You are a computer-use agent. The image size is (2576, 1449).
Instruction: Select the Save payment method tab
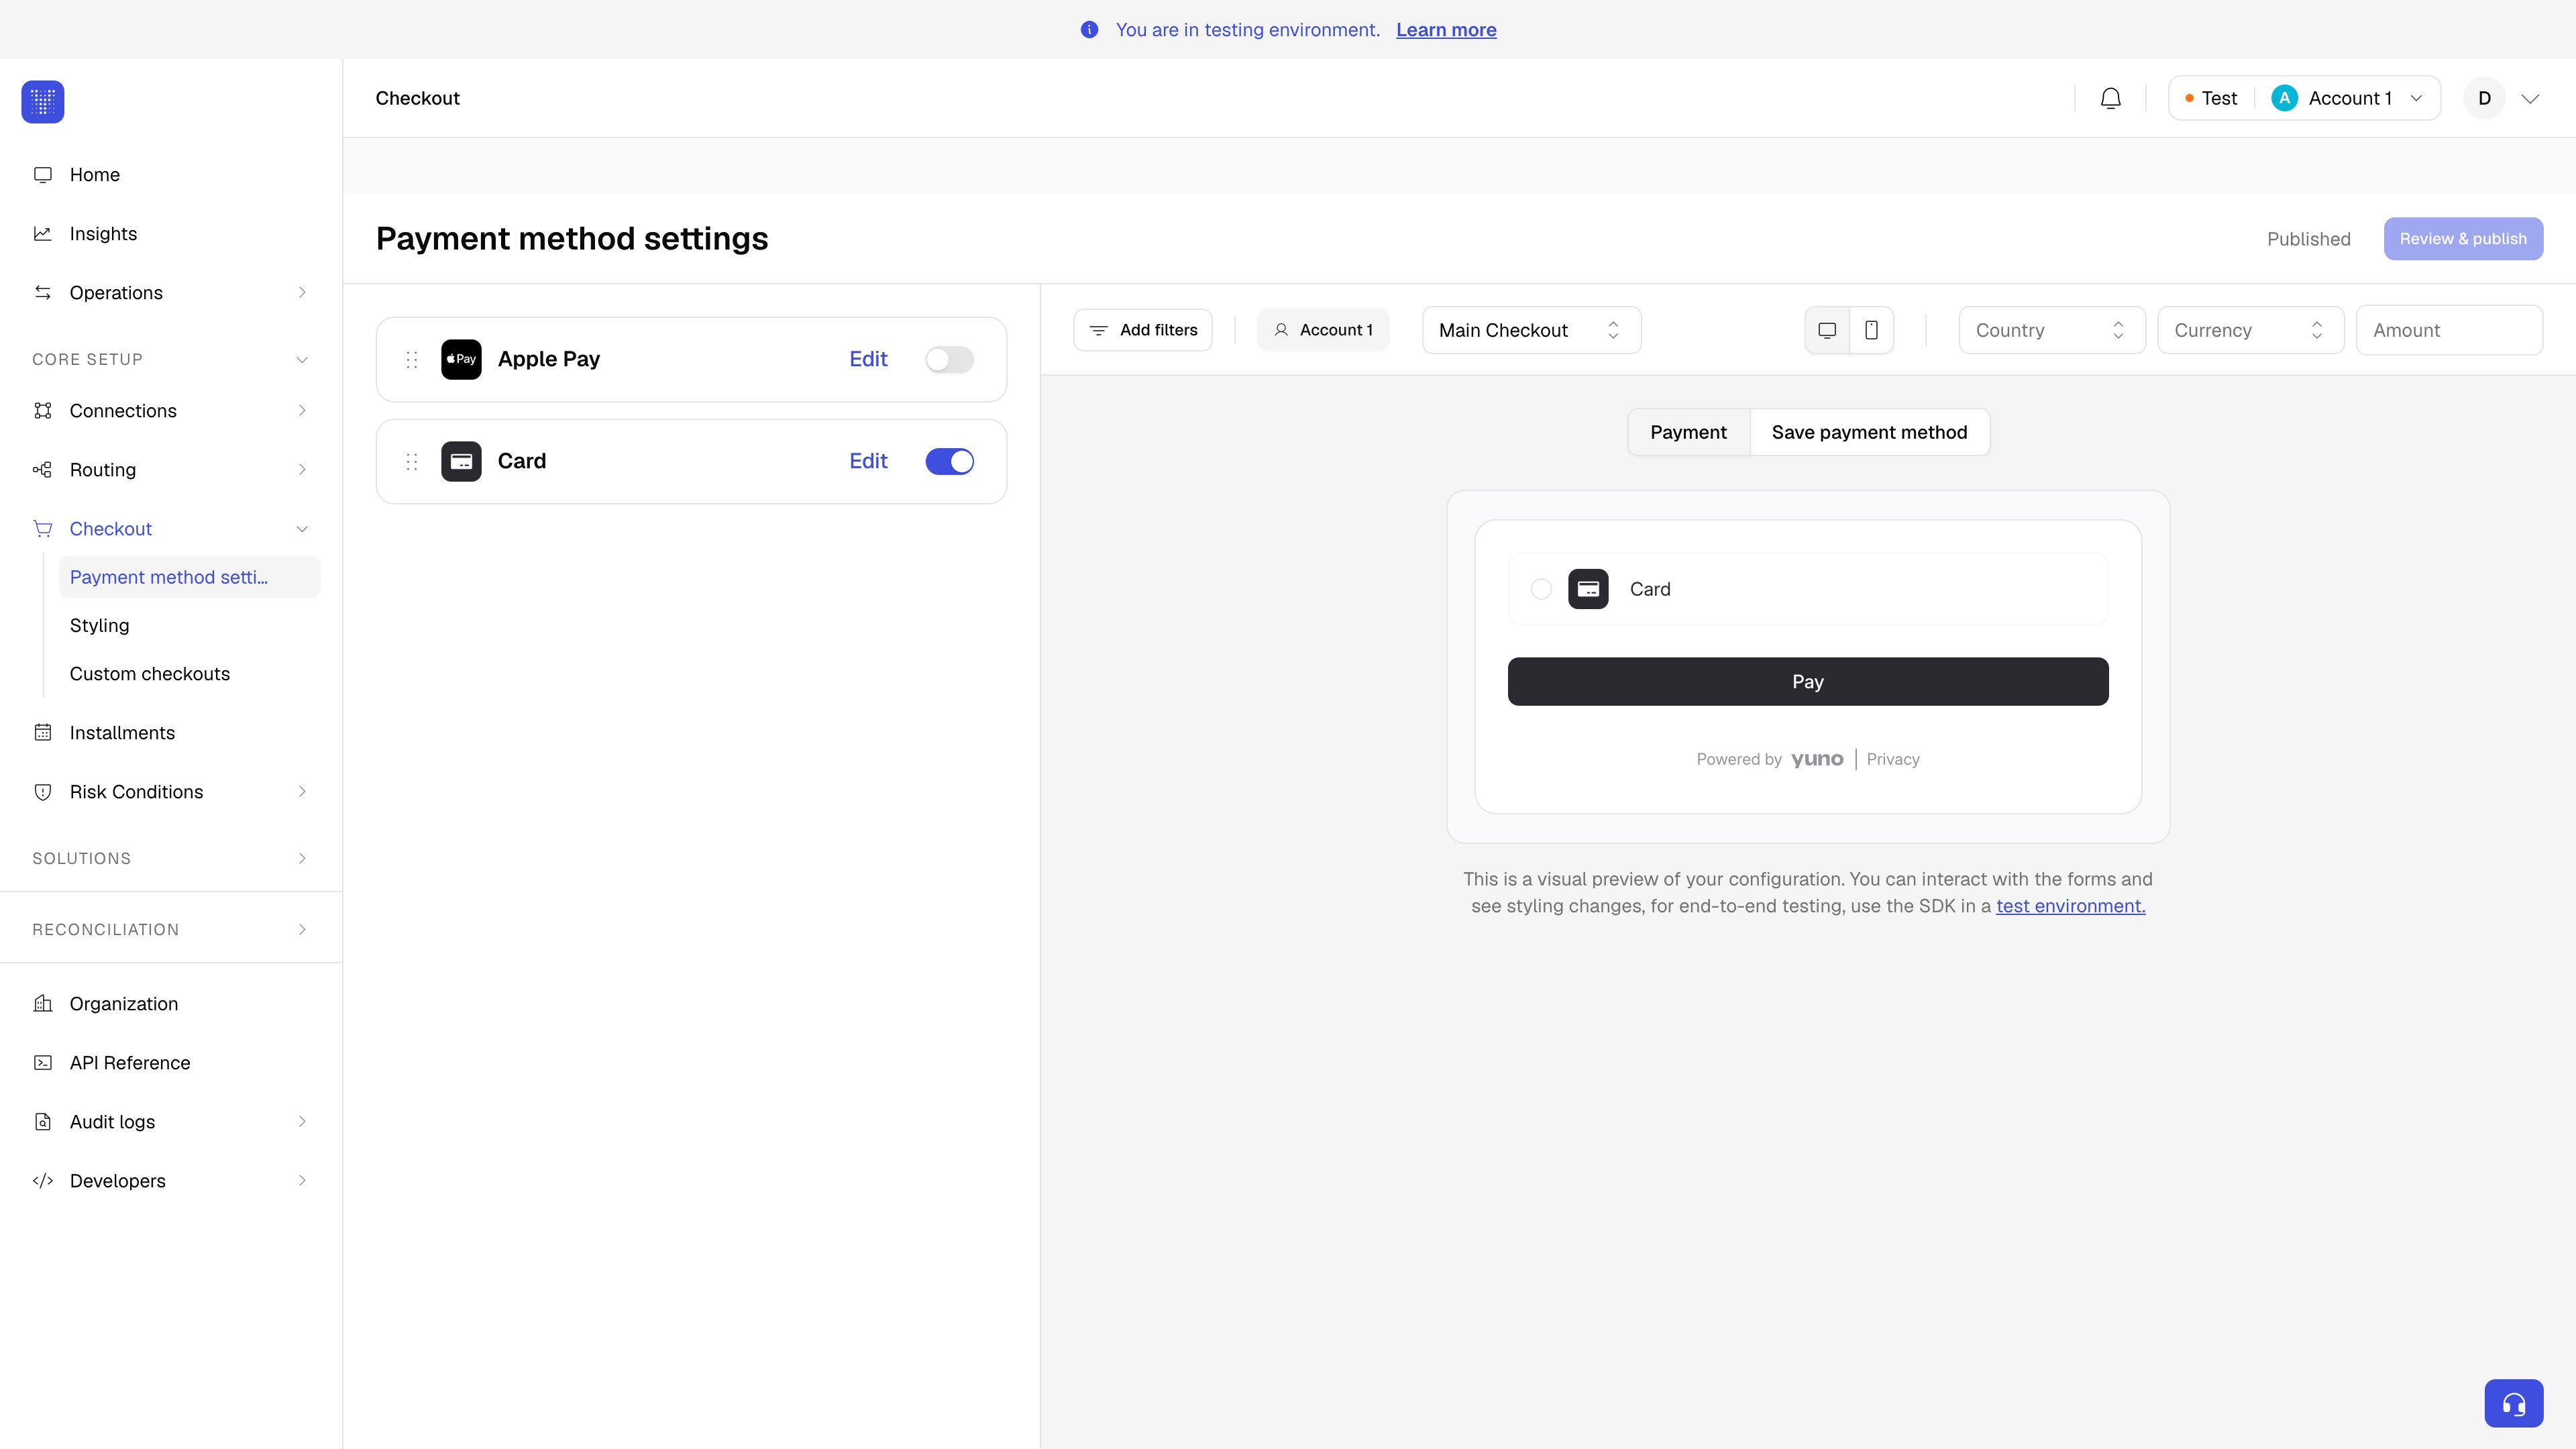click(1869, 432)
